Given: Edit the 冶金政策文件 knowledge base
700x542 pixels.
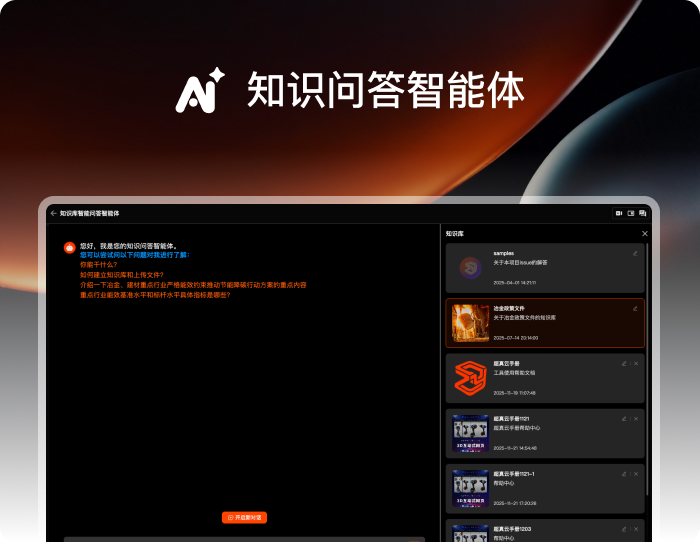Looking at the screenshot, I should click(635, 308).
